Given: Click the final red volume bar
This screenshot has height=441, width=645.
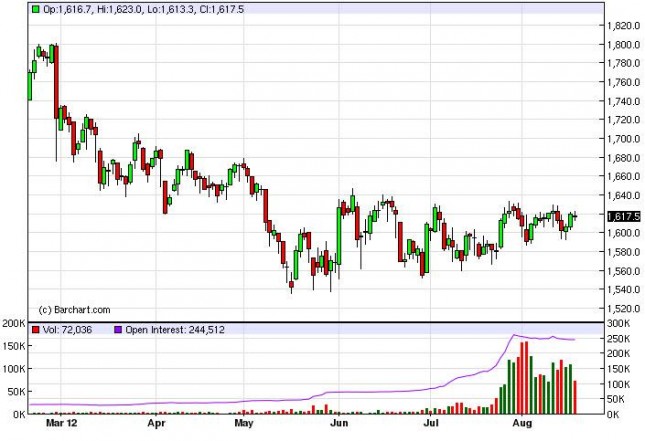Looking at the screenshot, I should (575, 397).
